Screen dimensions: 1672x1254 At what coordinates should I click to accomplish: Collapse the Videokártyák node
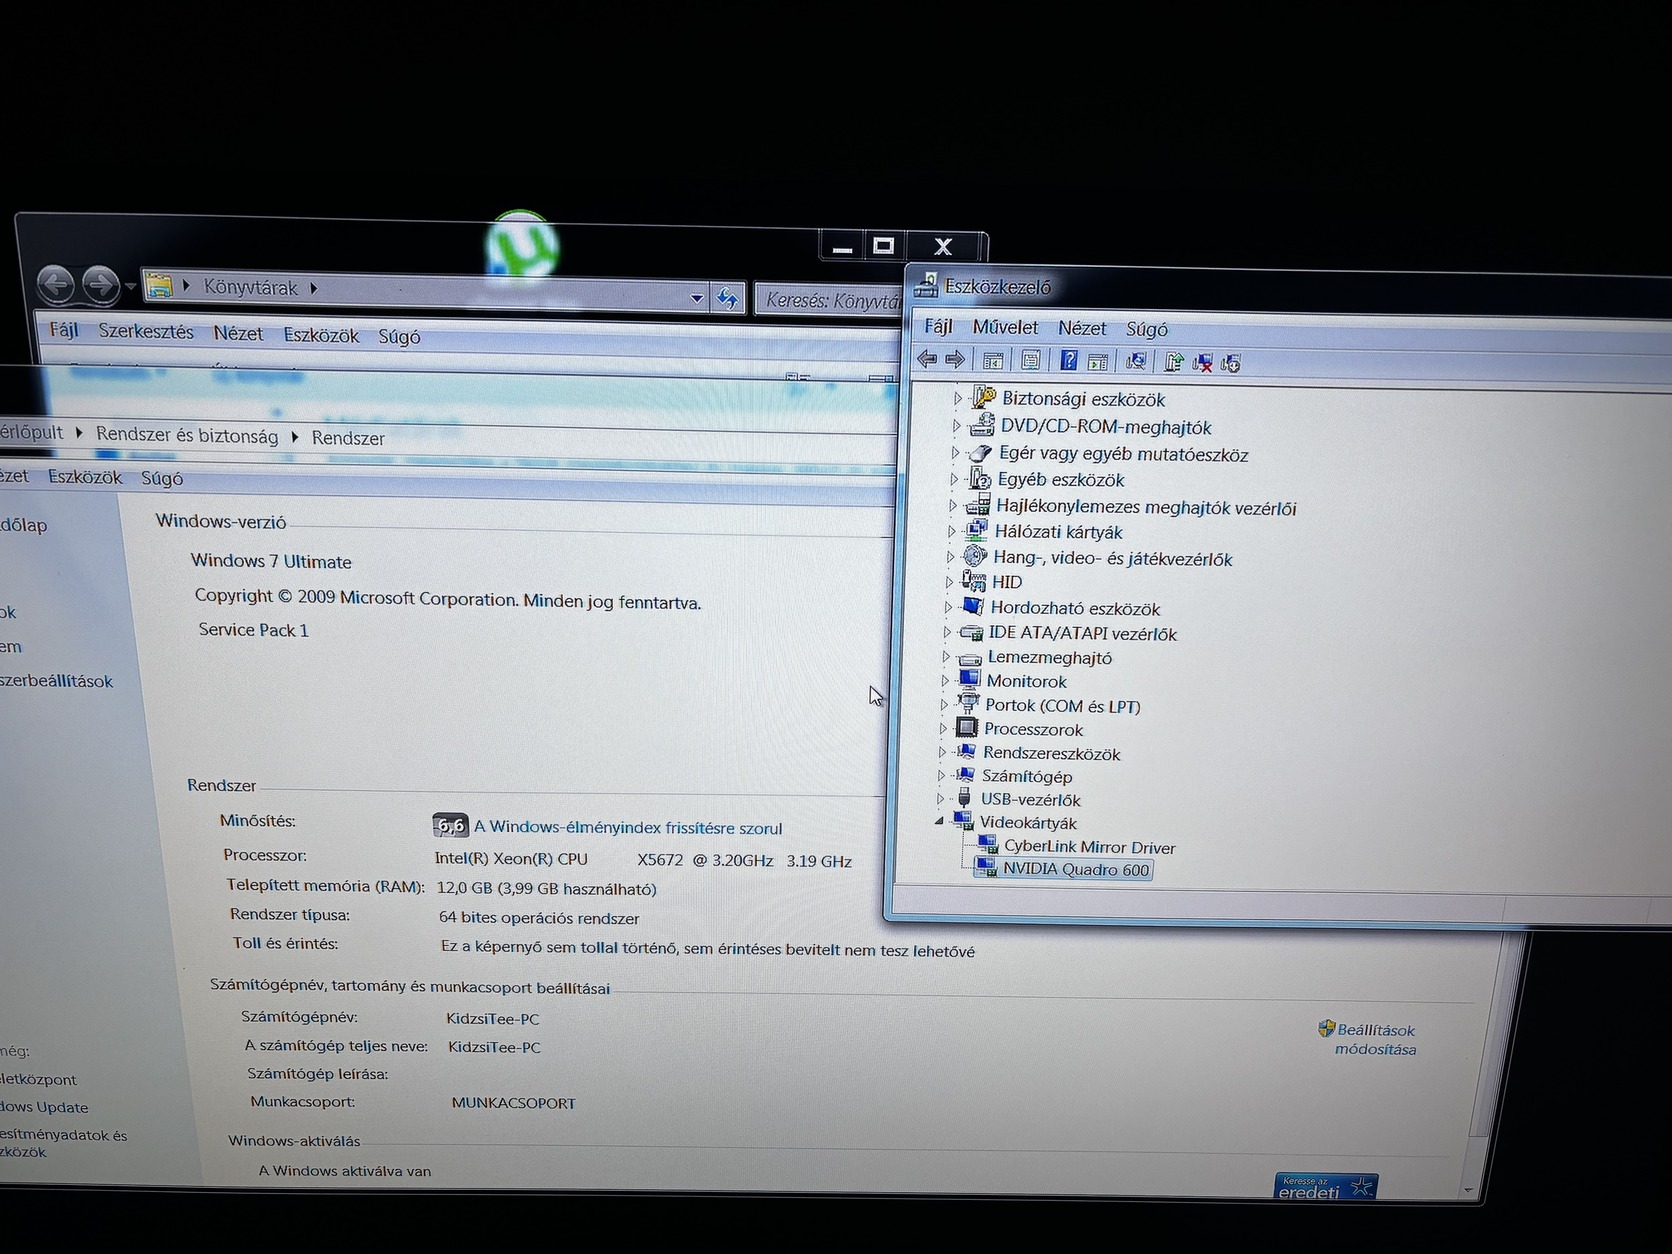coord(939,821)
